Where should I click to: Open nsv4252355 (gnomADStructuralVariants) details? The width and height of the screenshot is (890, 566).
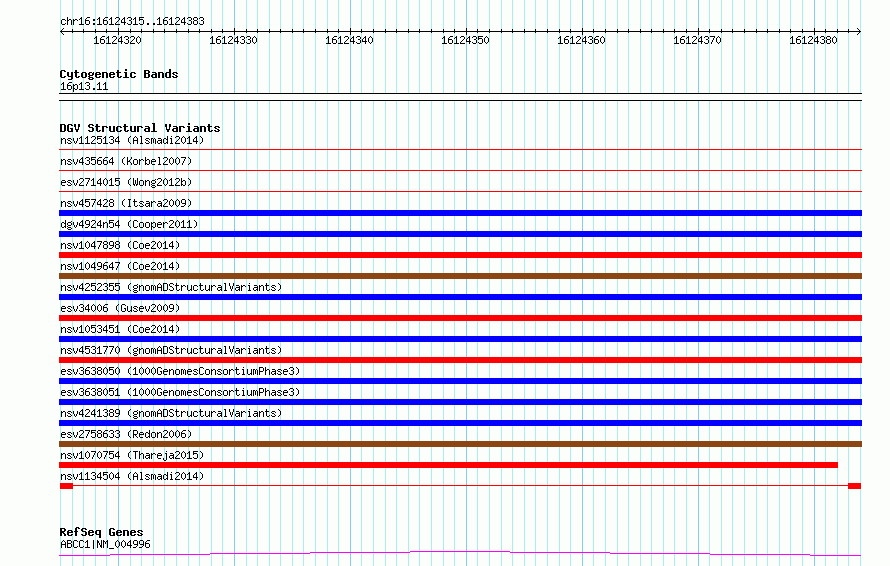[x=171, y=287]
